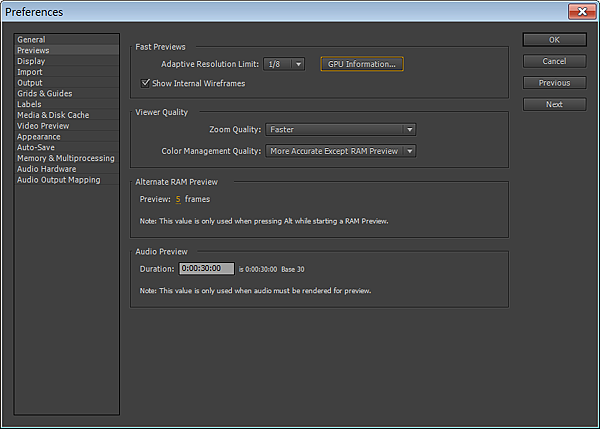Expand the Adaptive Resolution Limit dropdown

[x=284, y=64]
